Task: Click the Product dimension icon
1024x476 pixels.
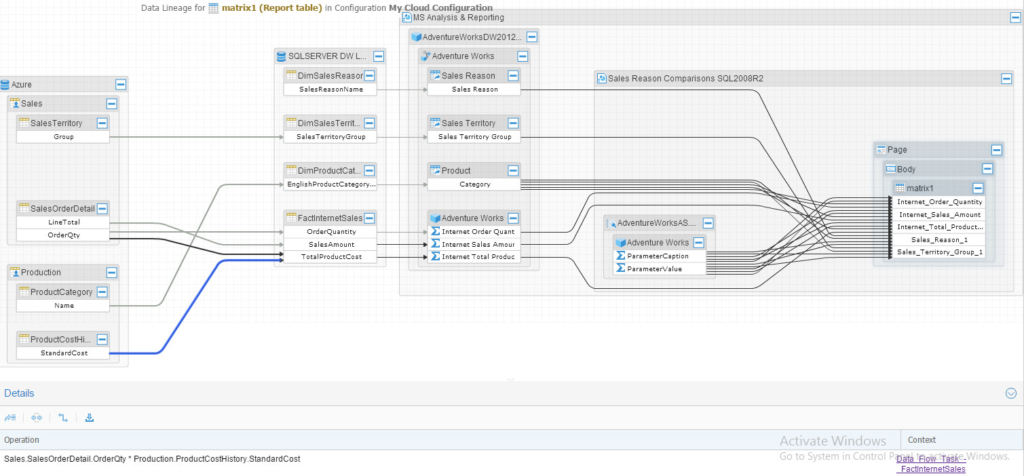Action: (435, 170)
